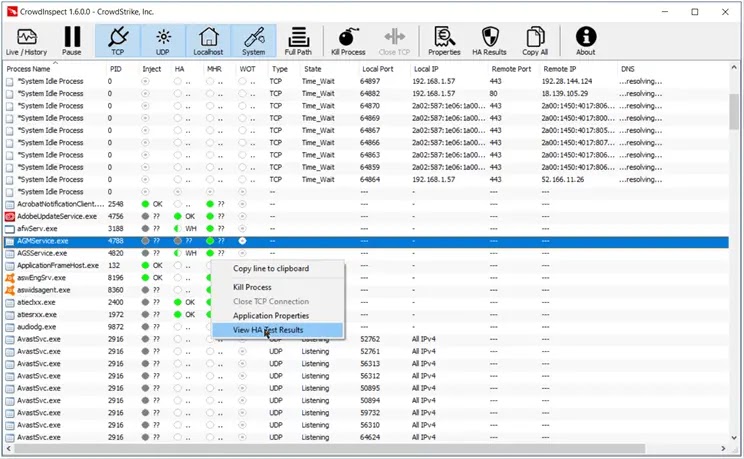Viewport: 744px width, 459px height.
Task: Click the WOT indicator on AGMService.exe row
Action: tap(242, 241)
